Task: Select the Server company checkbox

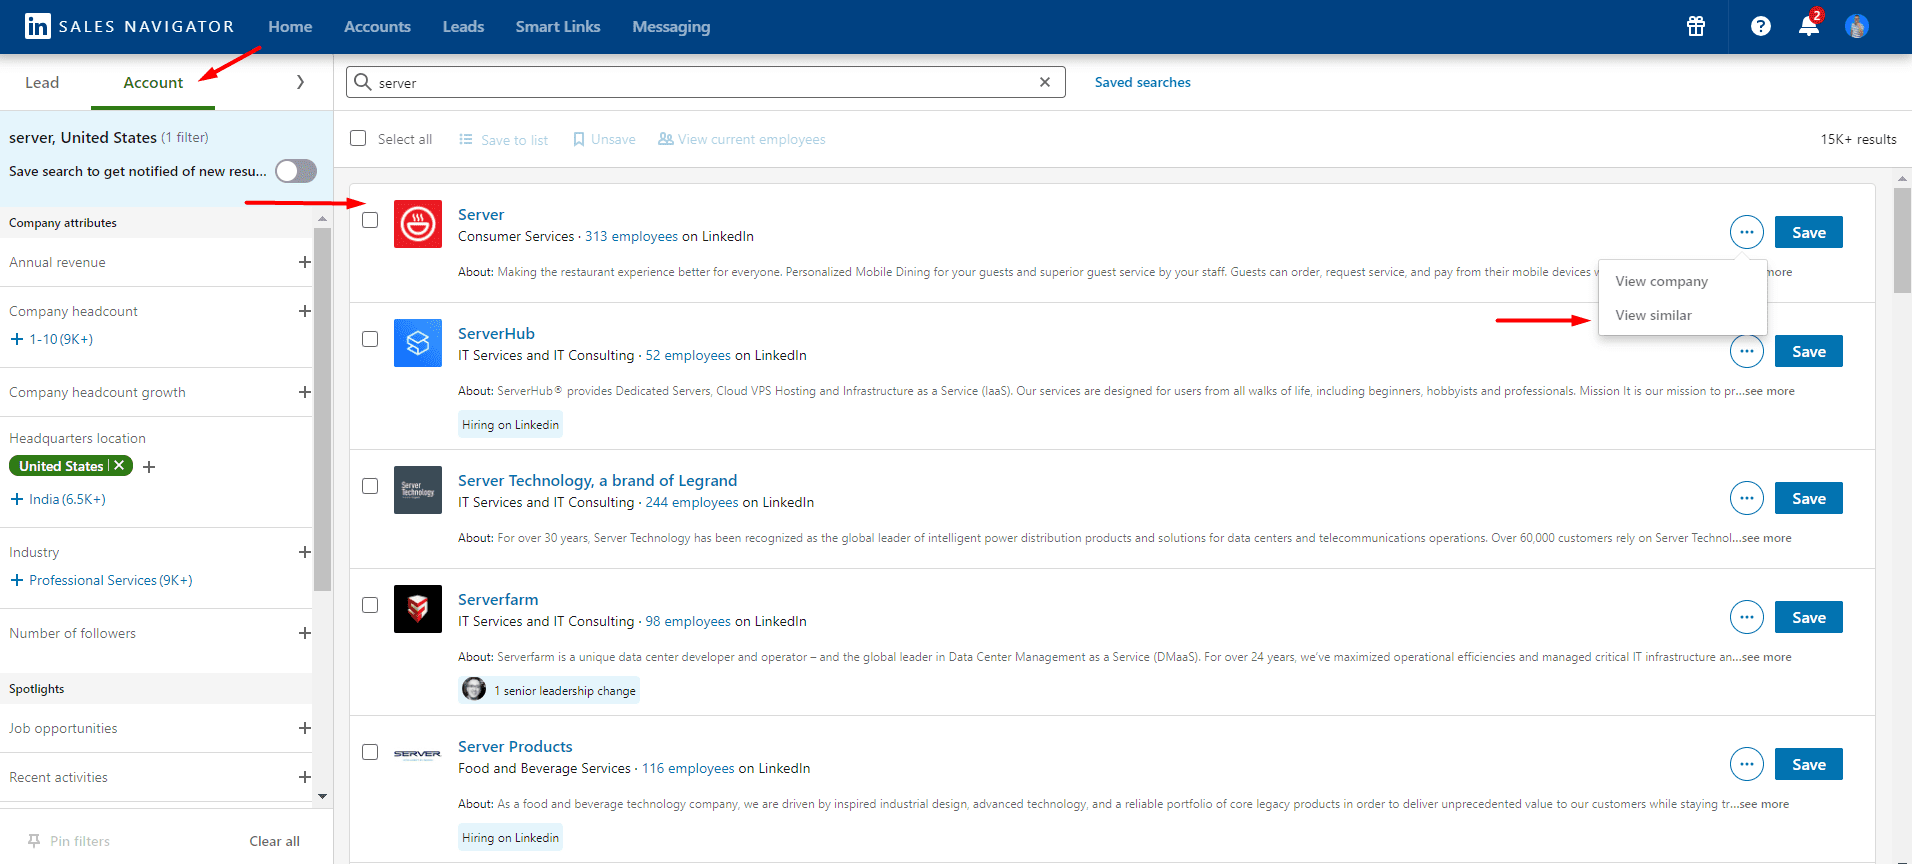Action: tap(370, 220)
